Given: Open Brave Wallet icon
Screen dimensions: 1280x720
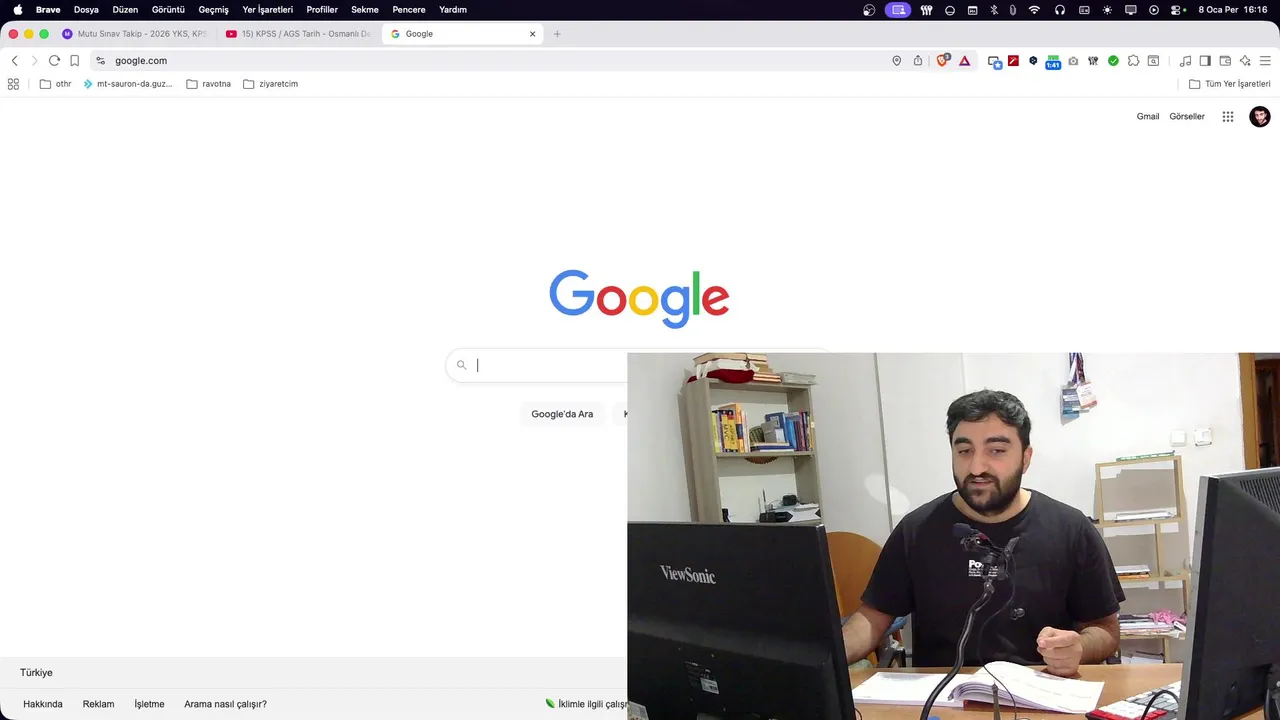Looking at the screenshot, I should coord(1225,61).
